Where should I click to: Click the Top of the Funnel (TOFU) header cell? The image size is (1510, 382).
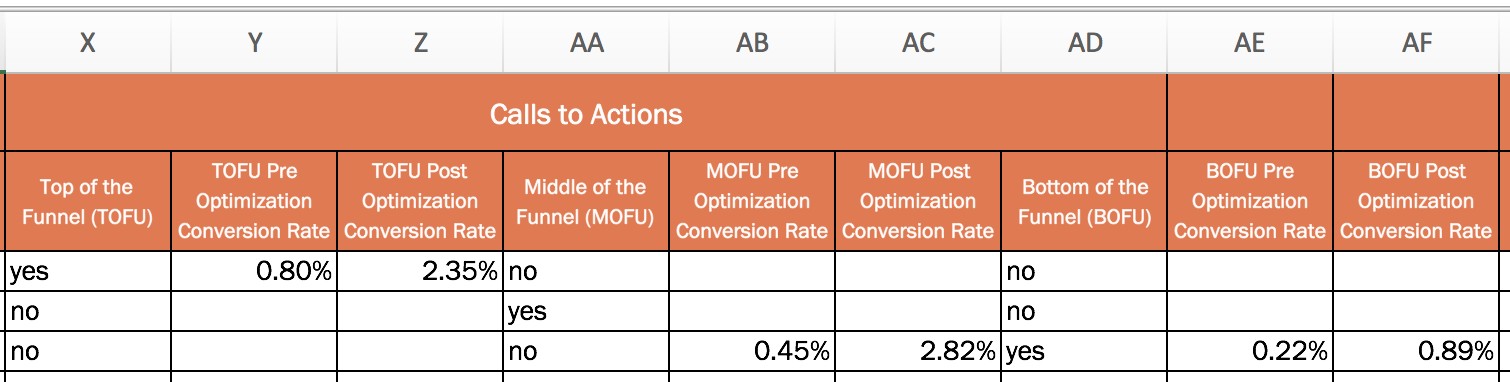88,201
